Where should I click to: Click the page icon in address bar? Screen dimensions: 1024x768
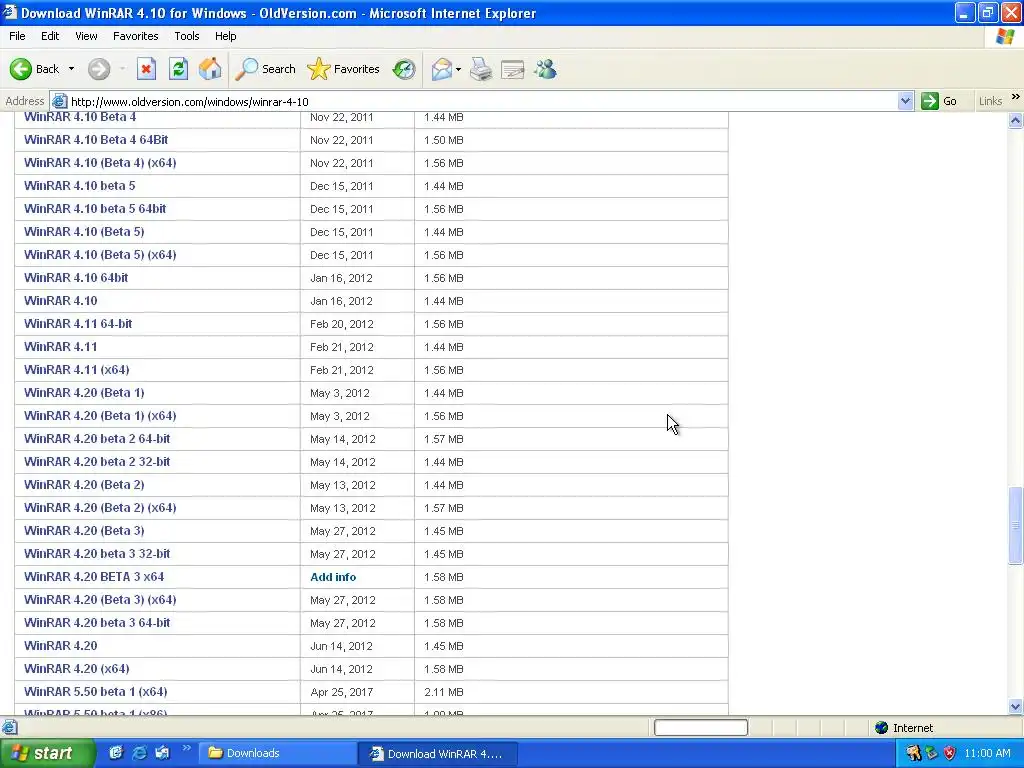point(59,101)
